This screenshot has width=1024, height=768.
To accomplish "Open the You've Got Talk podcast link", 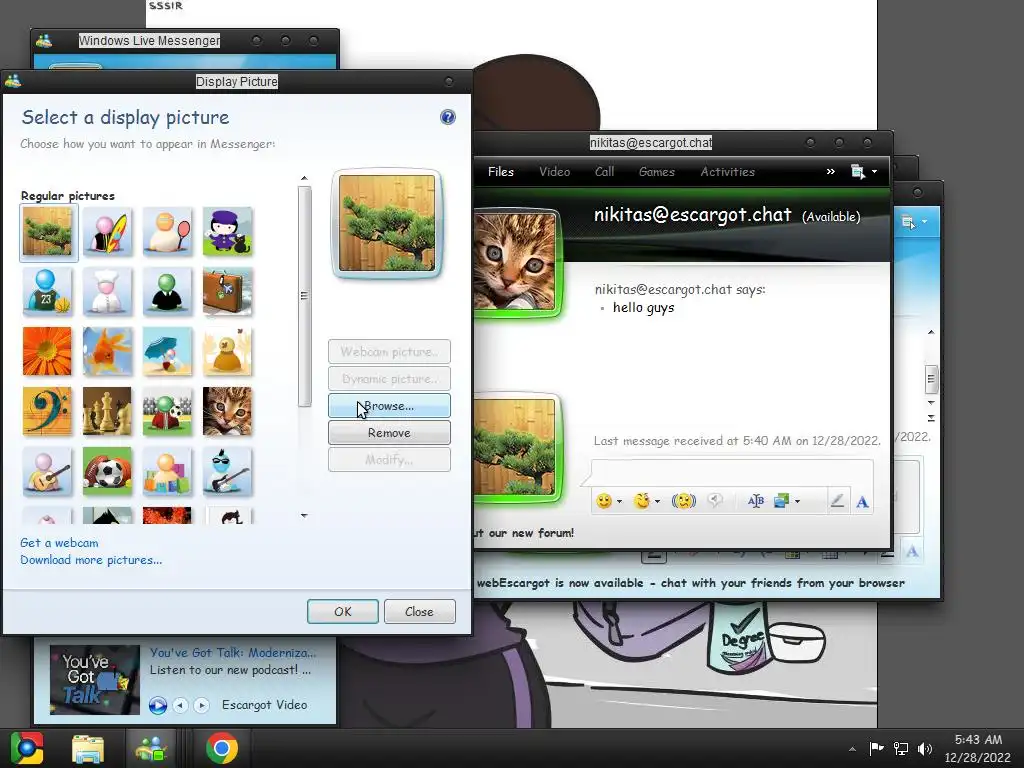I will (x=232, y=652).
